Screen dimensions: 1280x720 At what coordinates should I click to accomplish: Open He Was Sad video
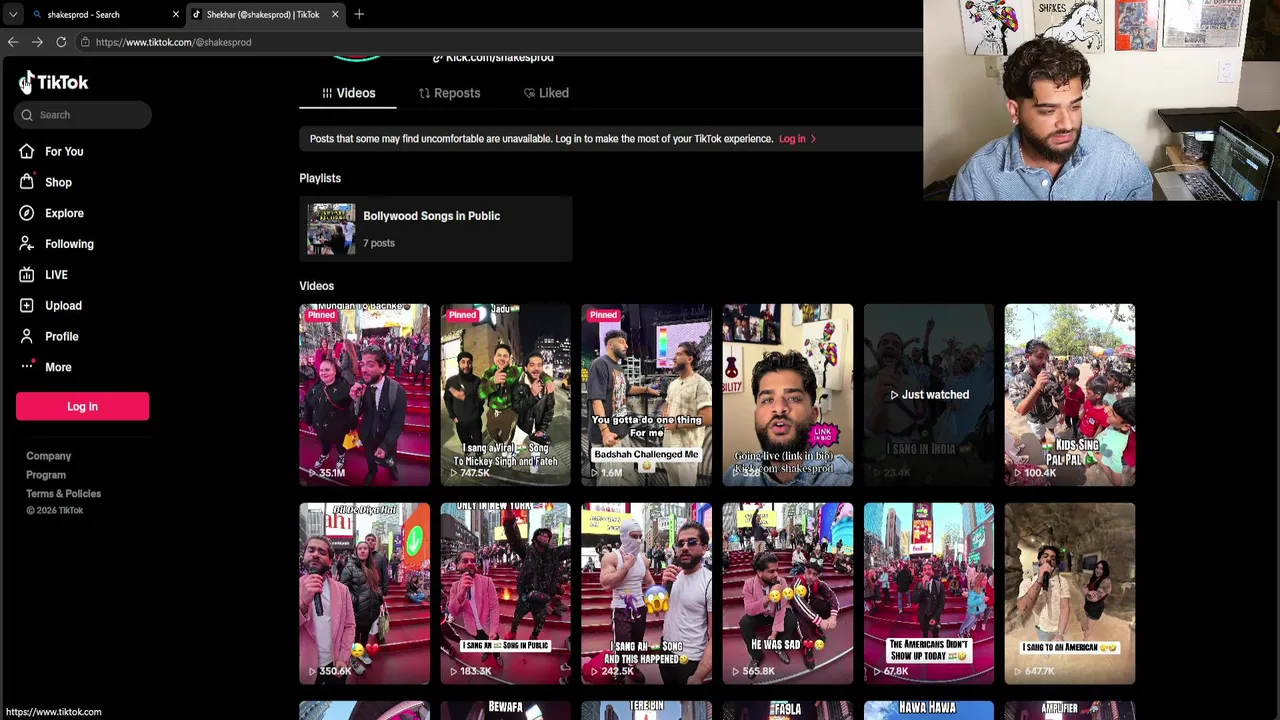[787, 593]
